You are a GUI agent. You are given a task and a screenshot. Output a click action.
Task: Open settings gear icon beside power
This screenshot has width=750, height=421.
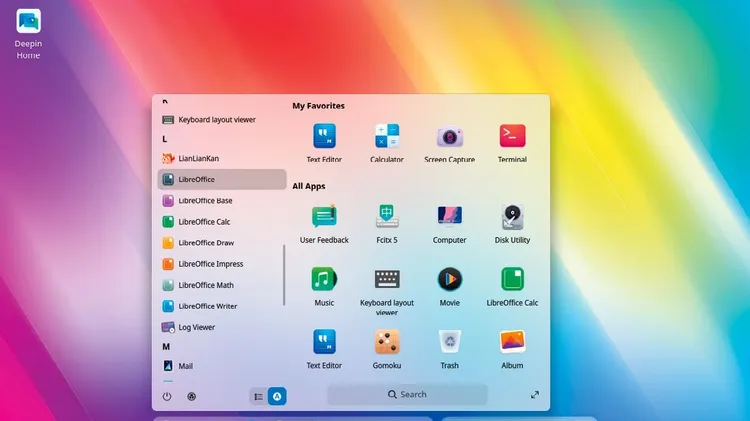(191, 396)
